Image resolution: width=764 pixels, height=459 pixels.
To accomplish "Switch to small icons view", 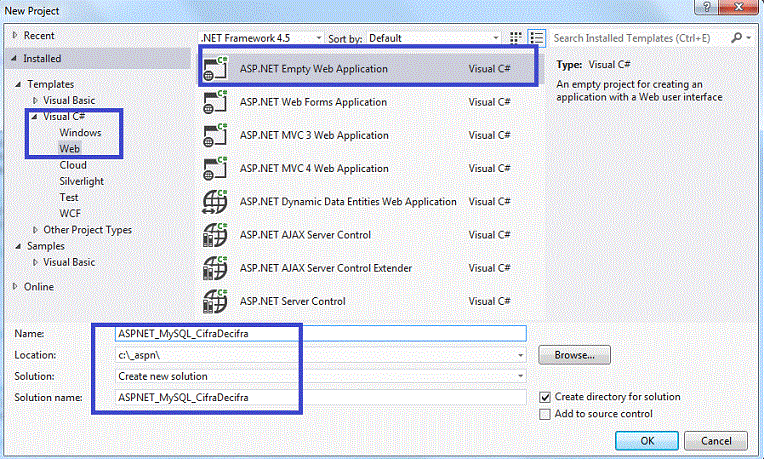I will pos(516,38).
